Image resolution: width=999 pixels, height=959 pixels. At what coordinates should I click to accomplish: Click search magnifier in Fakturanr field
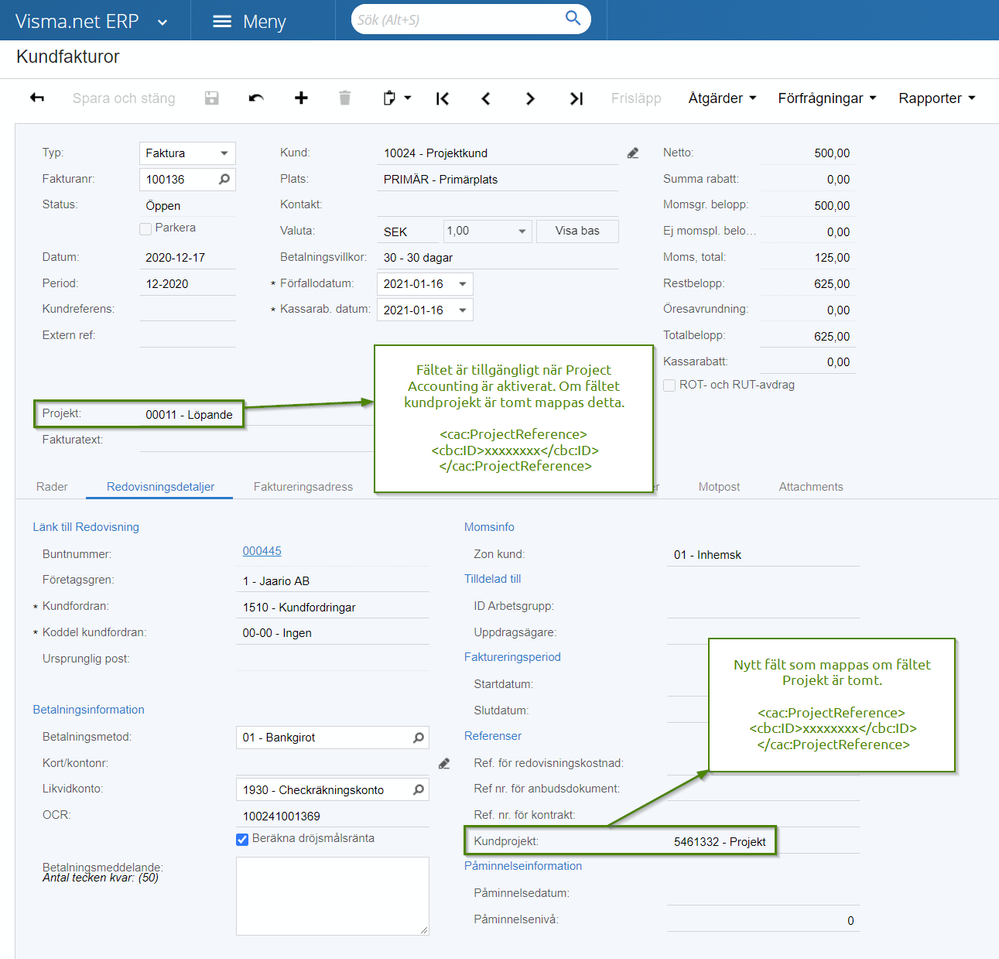pos(224,179)
